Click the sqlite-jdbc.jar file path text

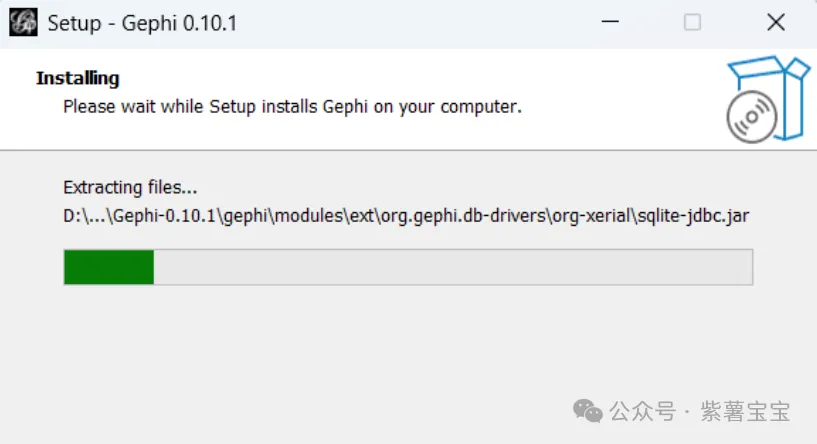coord(697,217)
